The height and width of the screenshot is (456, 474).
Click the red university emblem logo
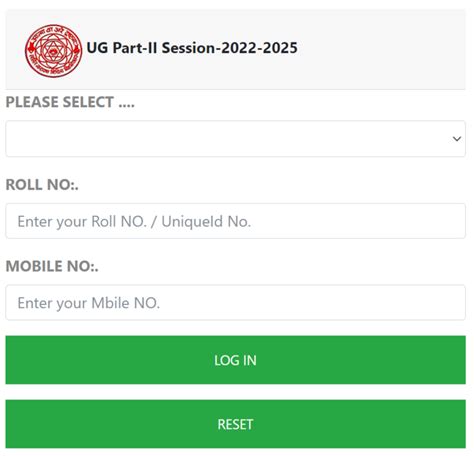(53, 51)
